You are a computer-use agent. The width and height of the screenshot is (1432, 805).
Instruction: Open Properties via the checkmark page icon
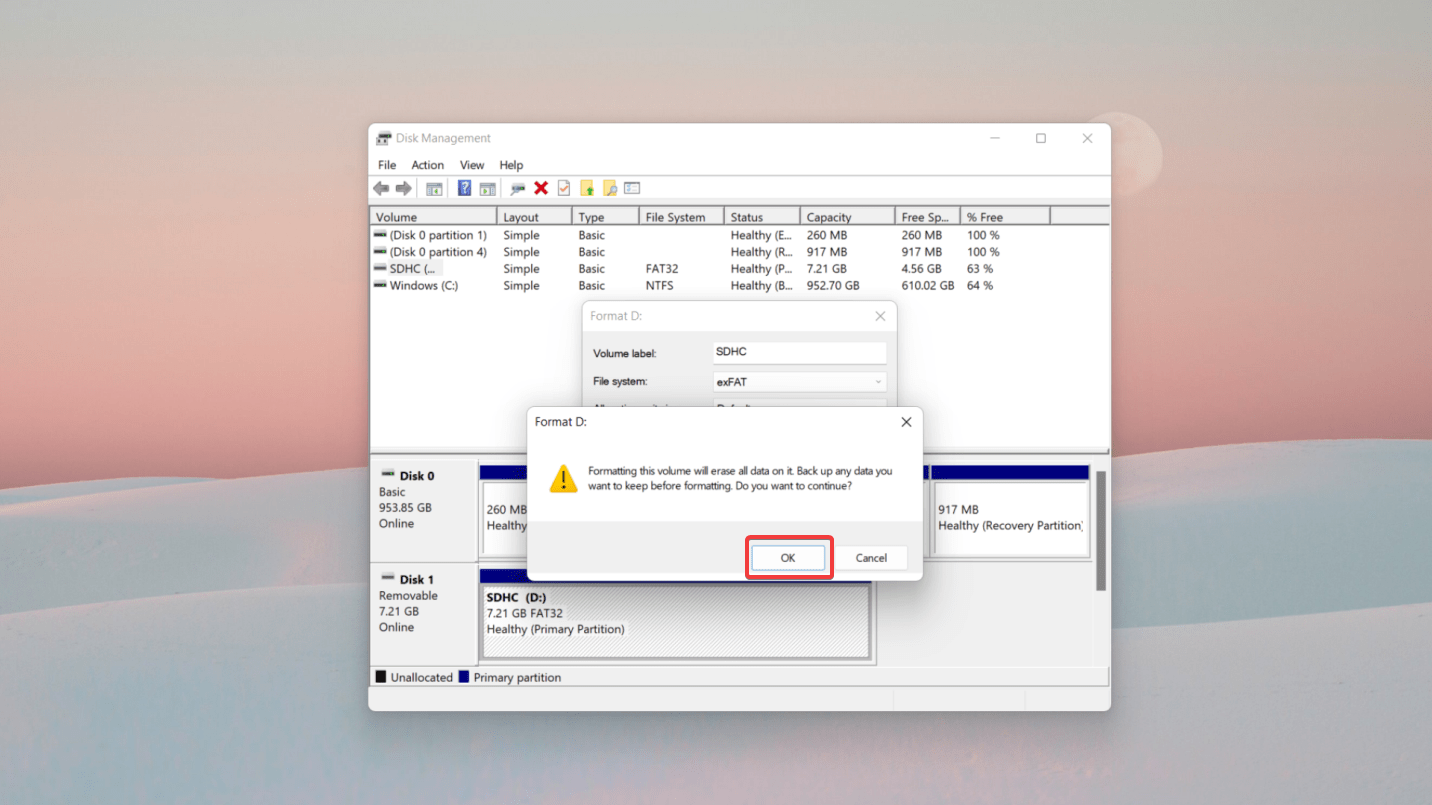564,188
